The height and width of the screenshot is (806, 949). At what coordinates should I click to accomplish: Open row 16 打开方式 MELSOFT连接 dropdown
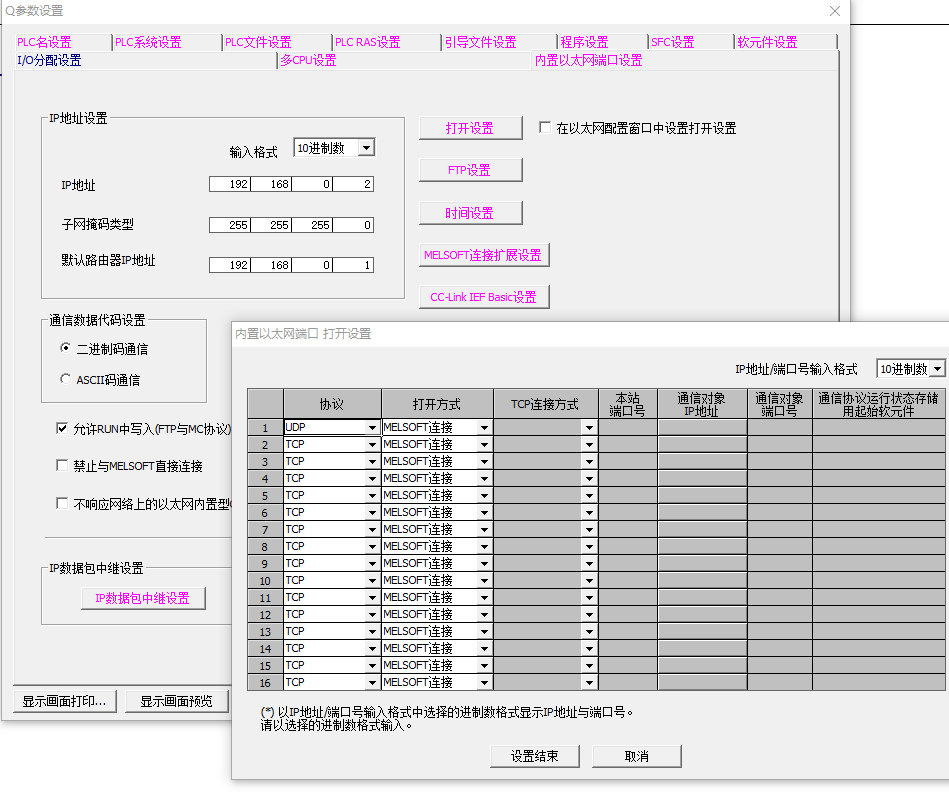click(x=485, y=683)
